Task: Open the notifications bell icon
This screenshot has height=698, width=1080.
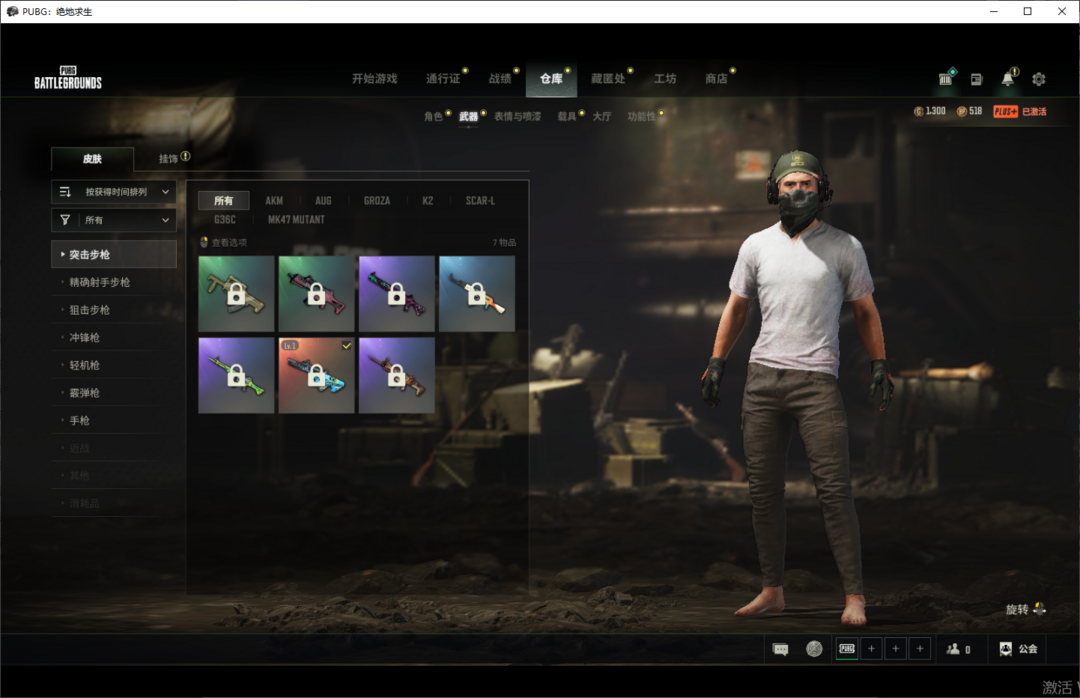Action: tap(1008, 79)
